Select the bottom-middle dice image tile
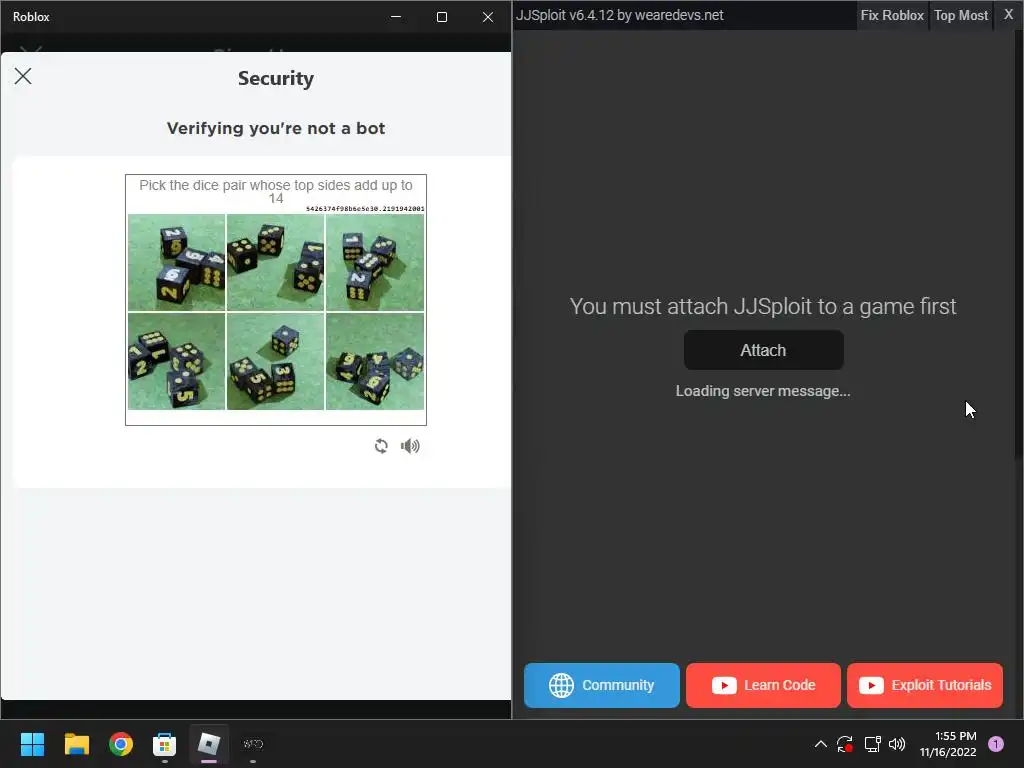 pos(276,361)
